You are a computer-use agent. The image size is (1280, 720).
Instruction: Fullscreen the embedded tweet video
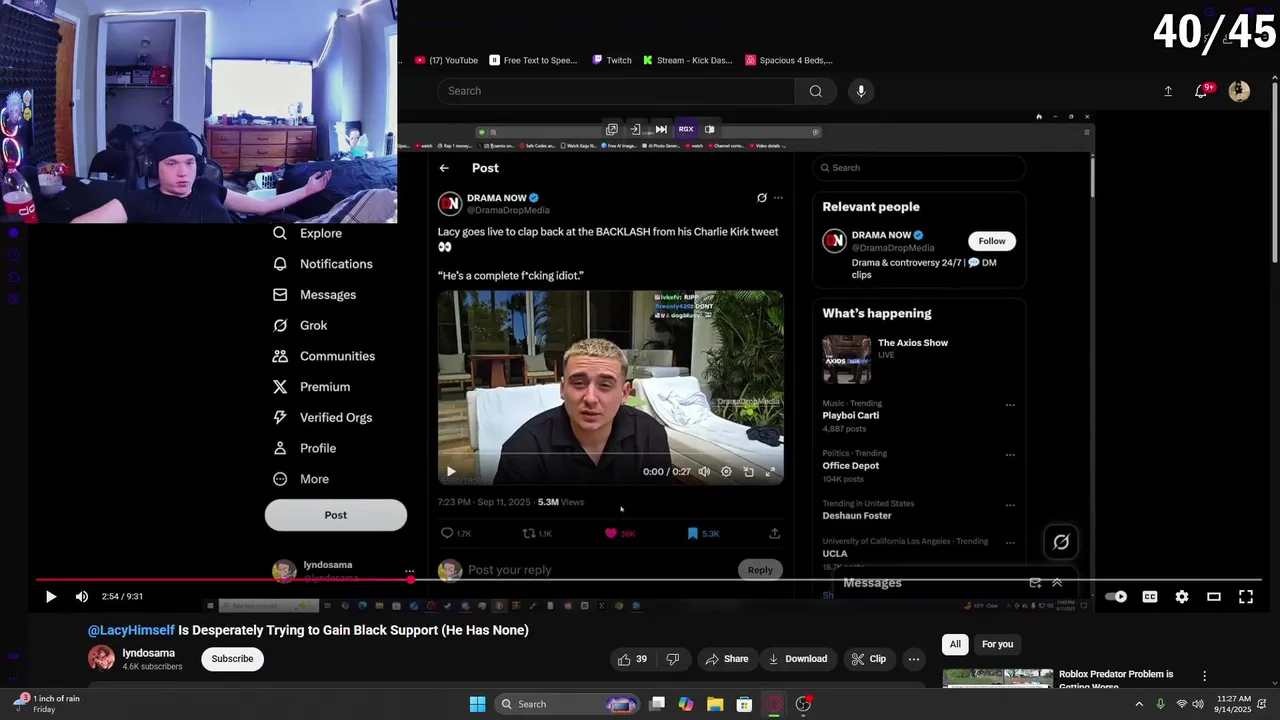coord(770,472)
